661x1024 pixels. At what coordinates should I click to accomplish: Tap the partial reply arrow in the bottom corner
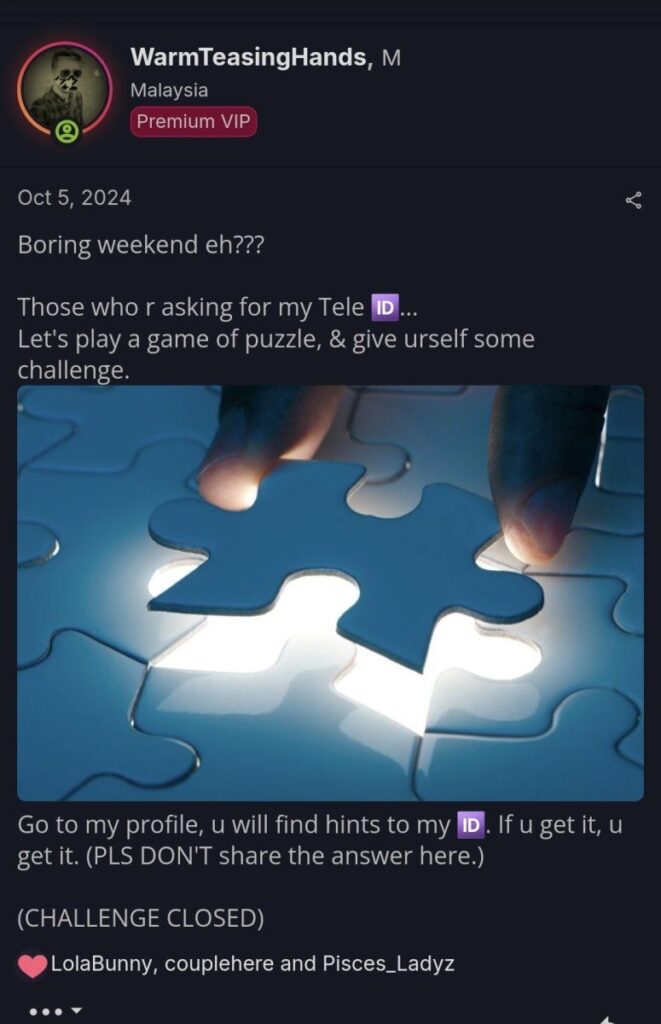tap(607, 1019)
